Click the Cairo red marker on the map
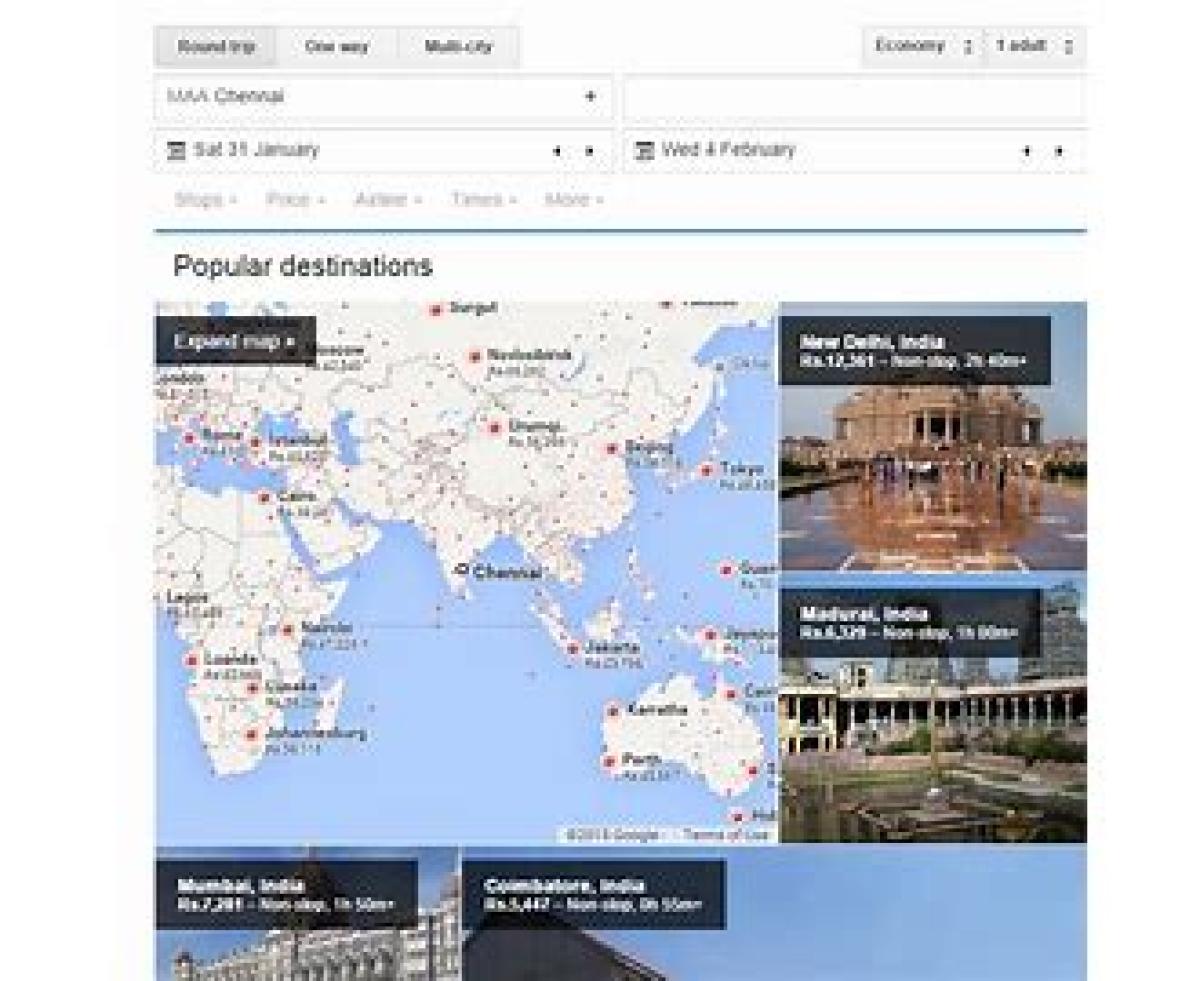Viewport: 1200px width, 981px height. (x=265, y=497)
